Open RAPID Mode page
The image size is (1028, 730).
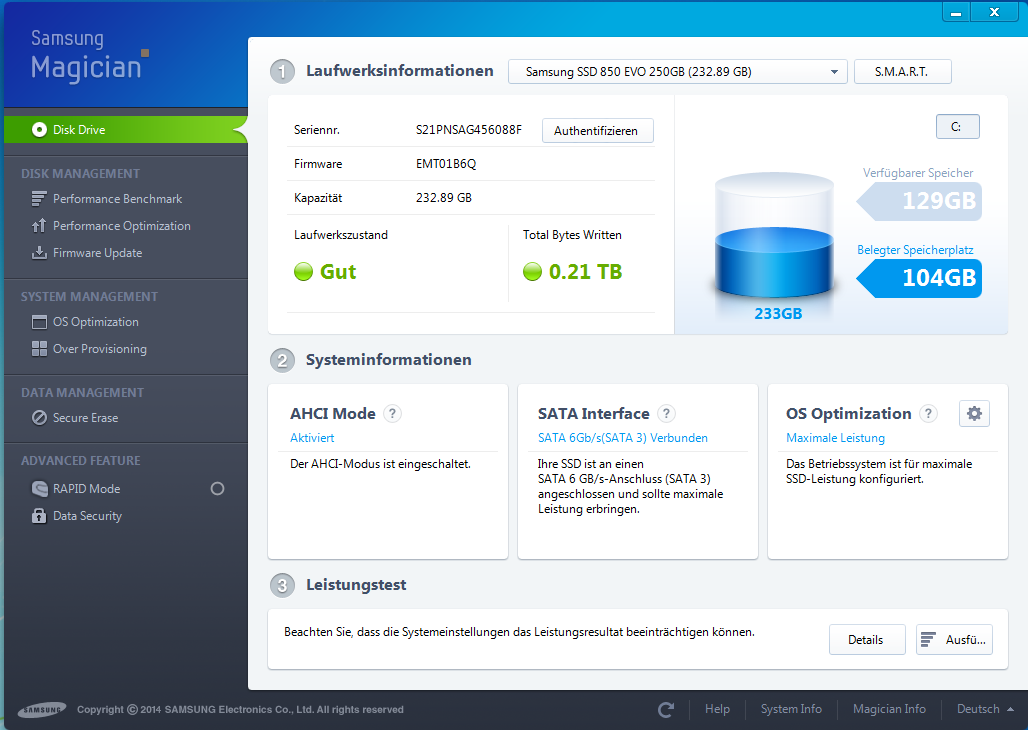tap(87, 489)
